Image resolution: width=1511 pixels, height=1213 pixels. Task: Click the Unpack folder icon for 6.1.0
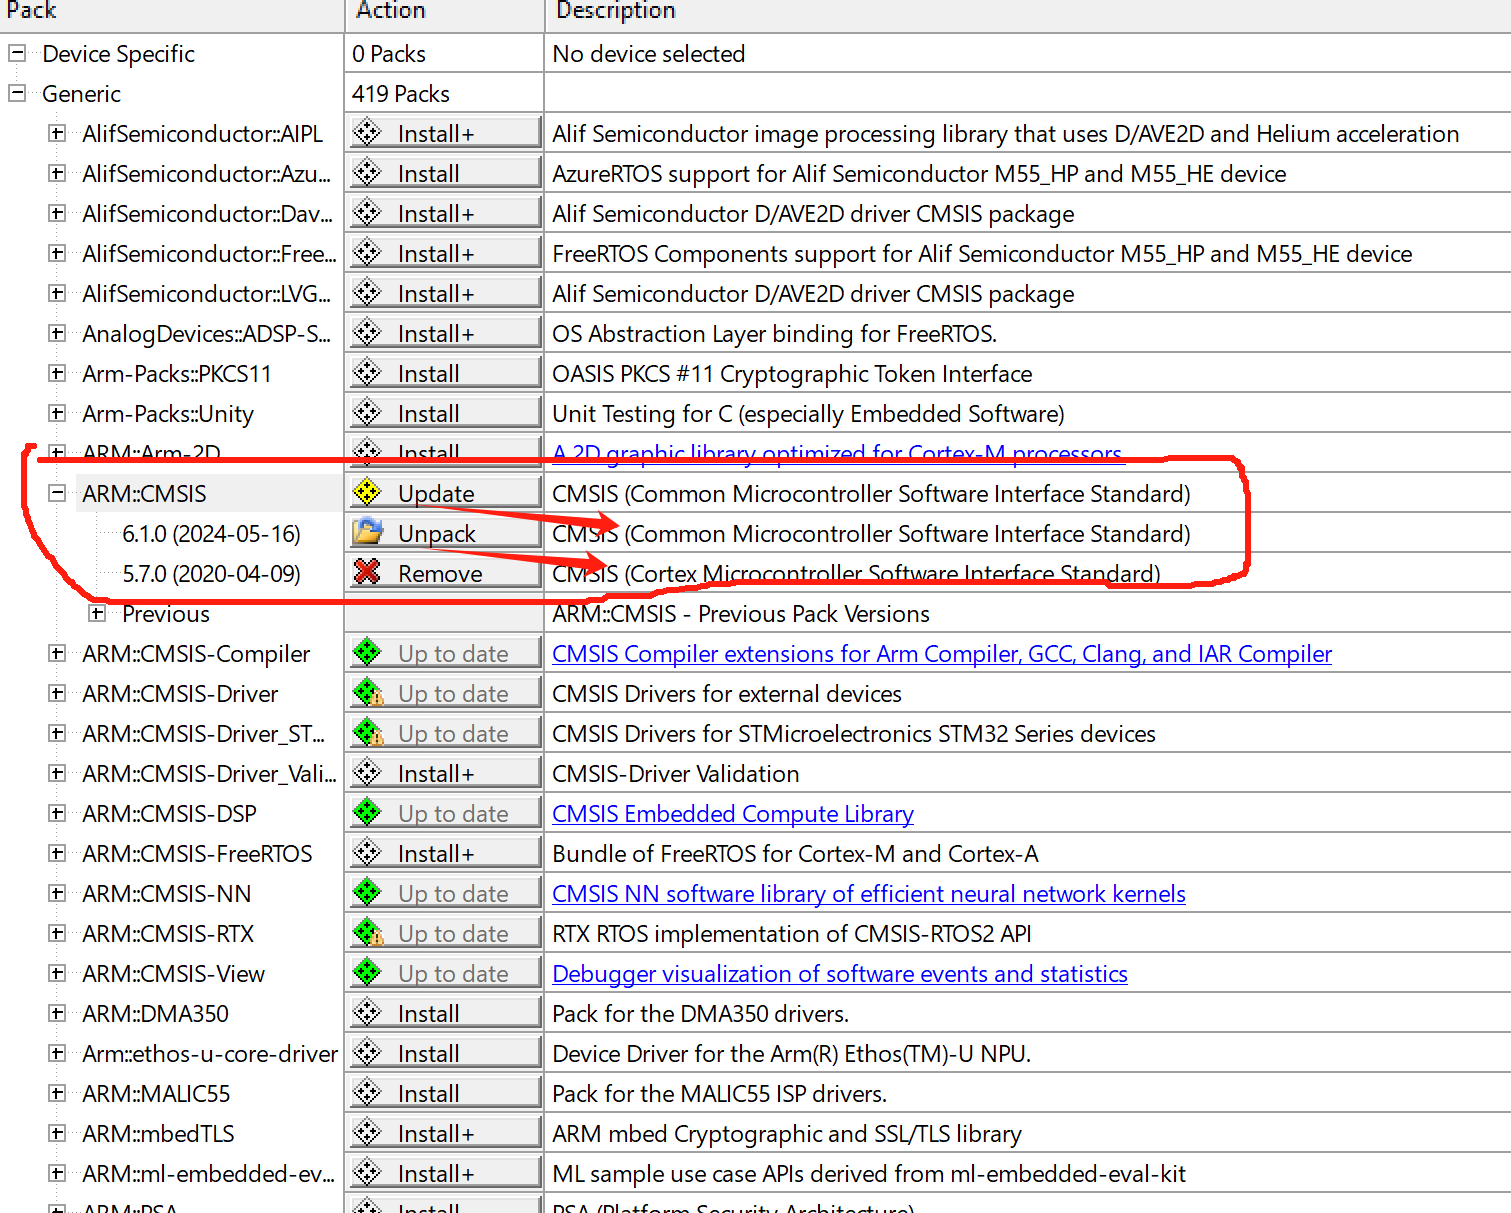[368, 532]
